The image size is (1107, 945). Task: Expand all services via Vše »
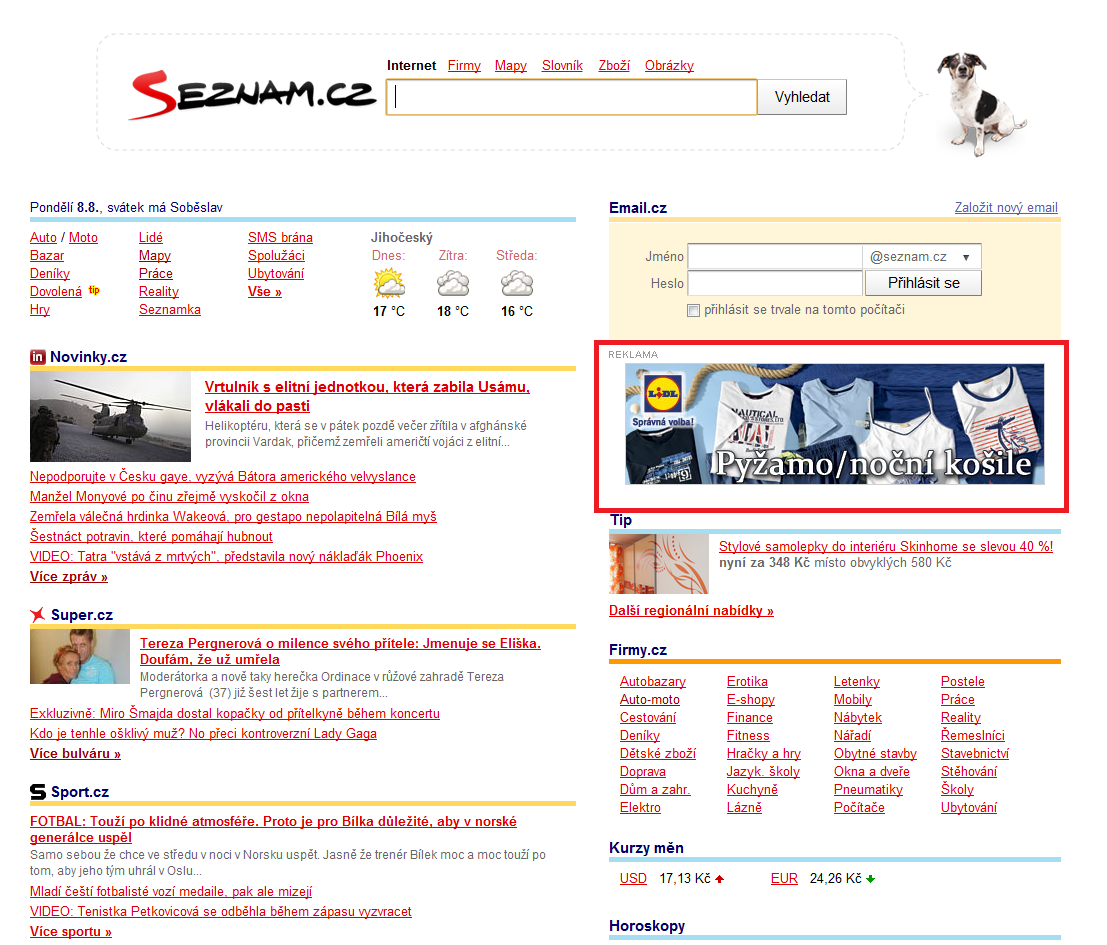(265, 291)
